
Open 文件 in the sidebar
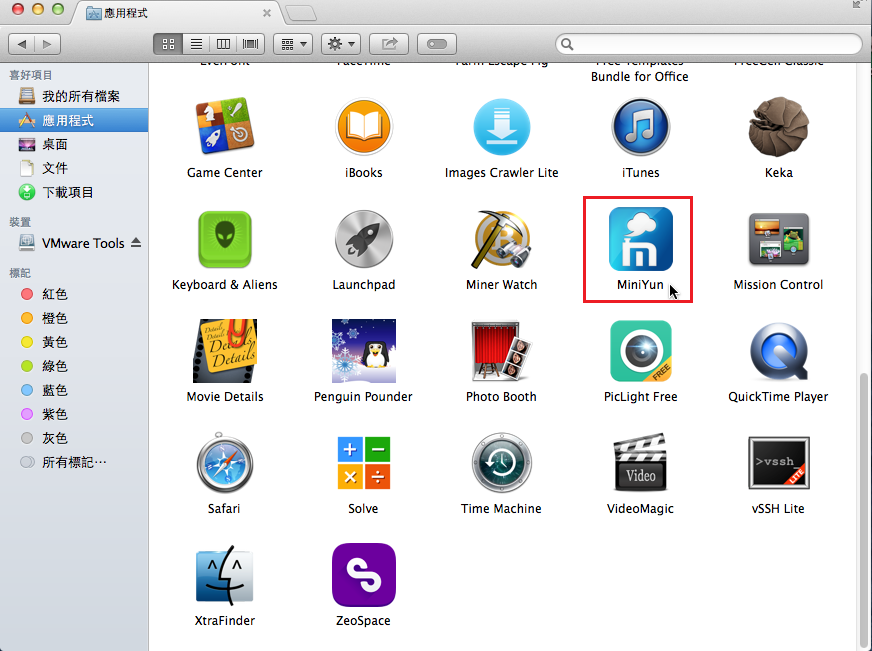click(x=74, y=168)
